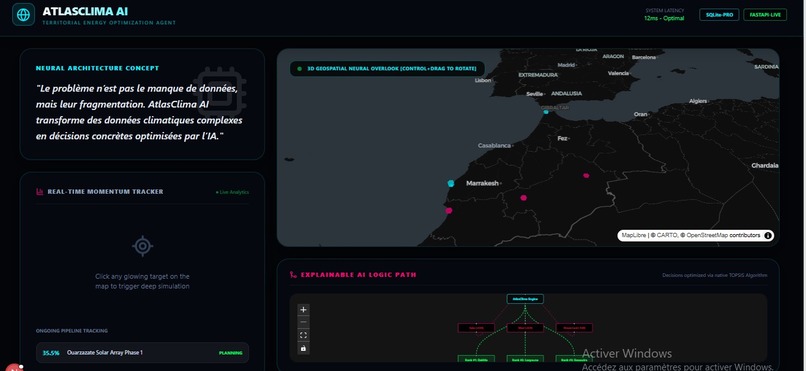Click the Seville label on the map

click(535, 94)
